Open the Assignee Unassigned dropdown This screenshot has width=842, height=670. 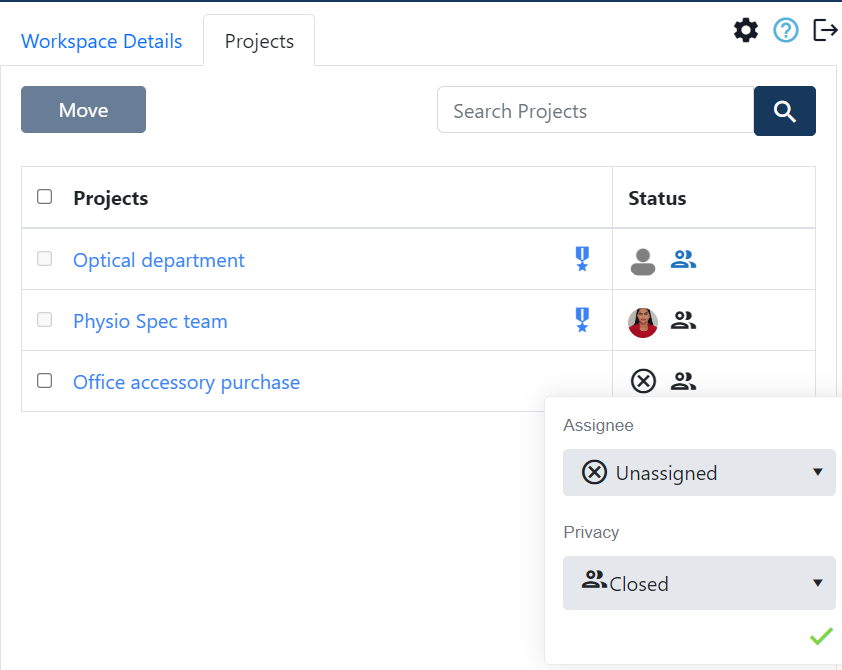[x=699, y=473]
